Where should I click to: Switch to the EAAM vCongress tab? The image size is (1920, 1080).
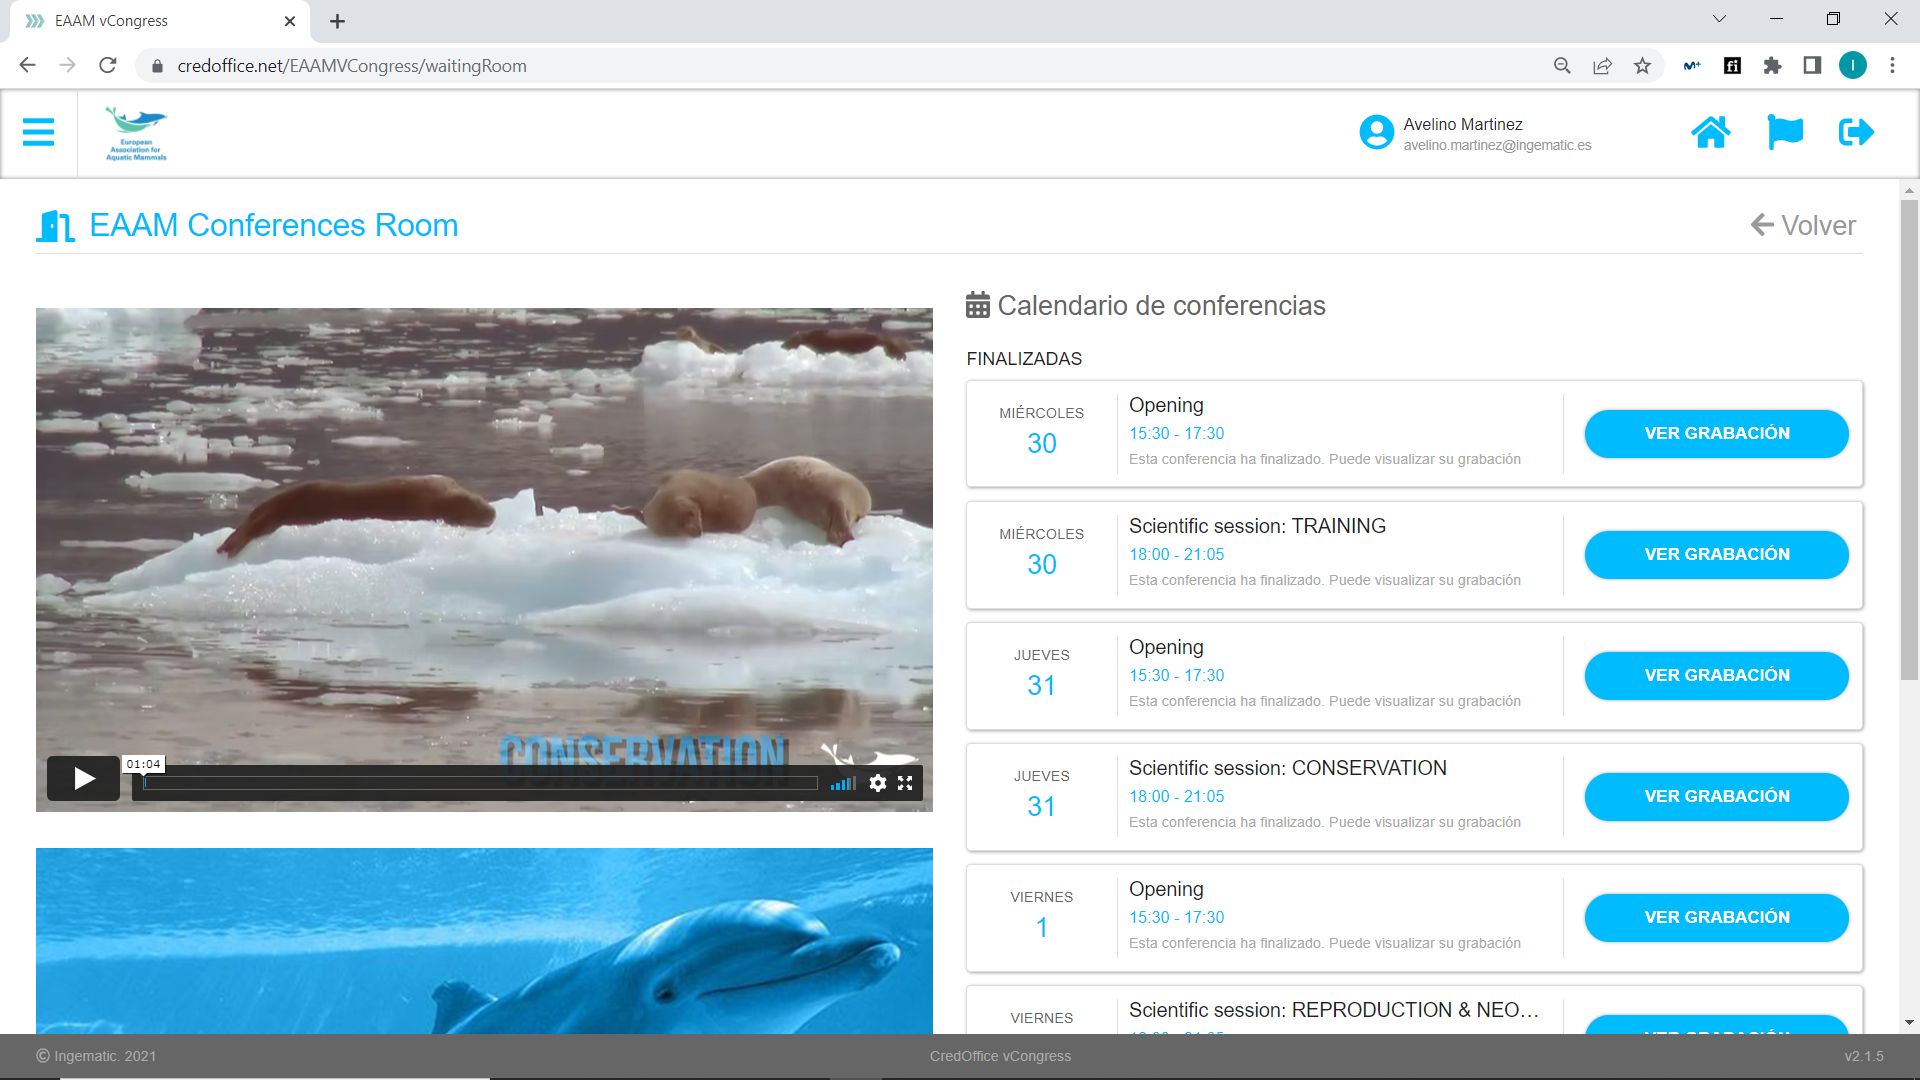[150, 21]
